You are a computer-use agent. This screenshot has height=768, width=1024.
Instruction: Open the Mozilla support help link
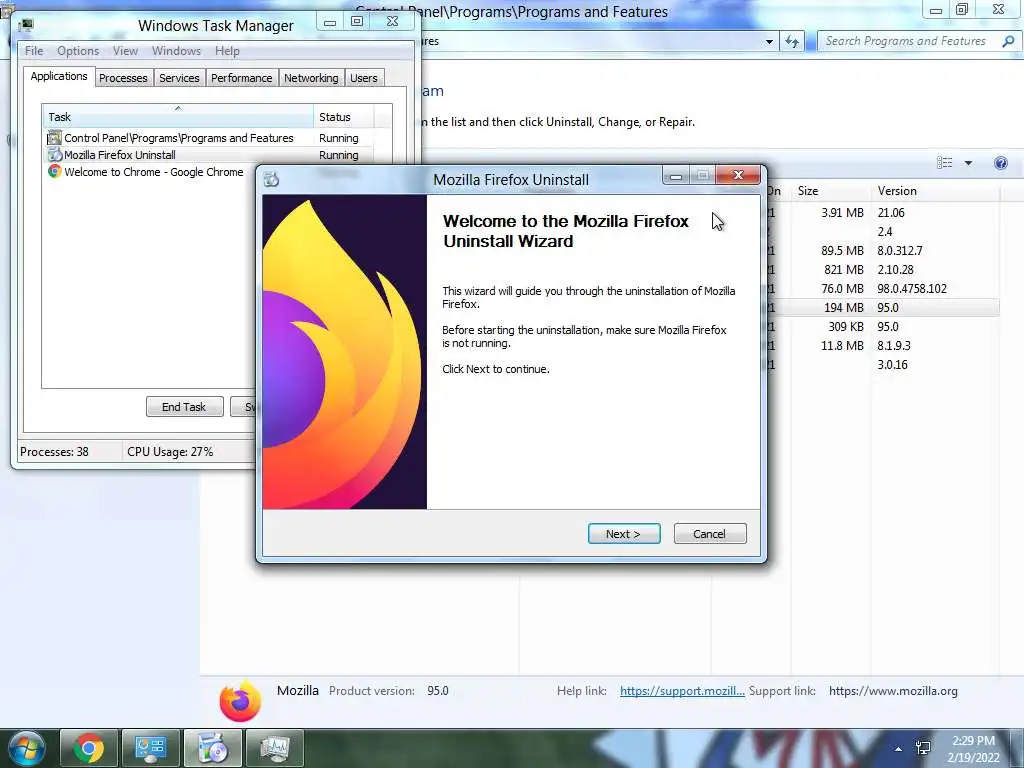682,691
